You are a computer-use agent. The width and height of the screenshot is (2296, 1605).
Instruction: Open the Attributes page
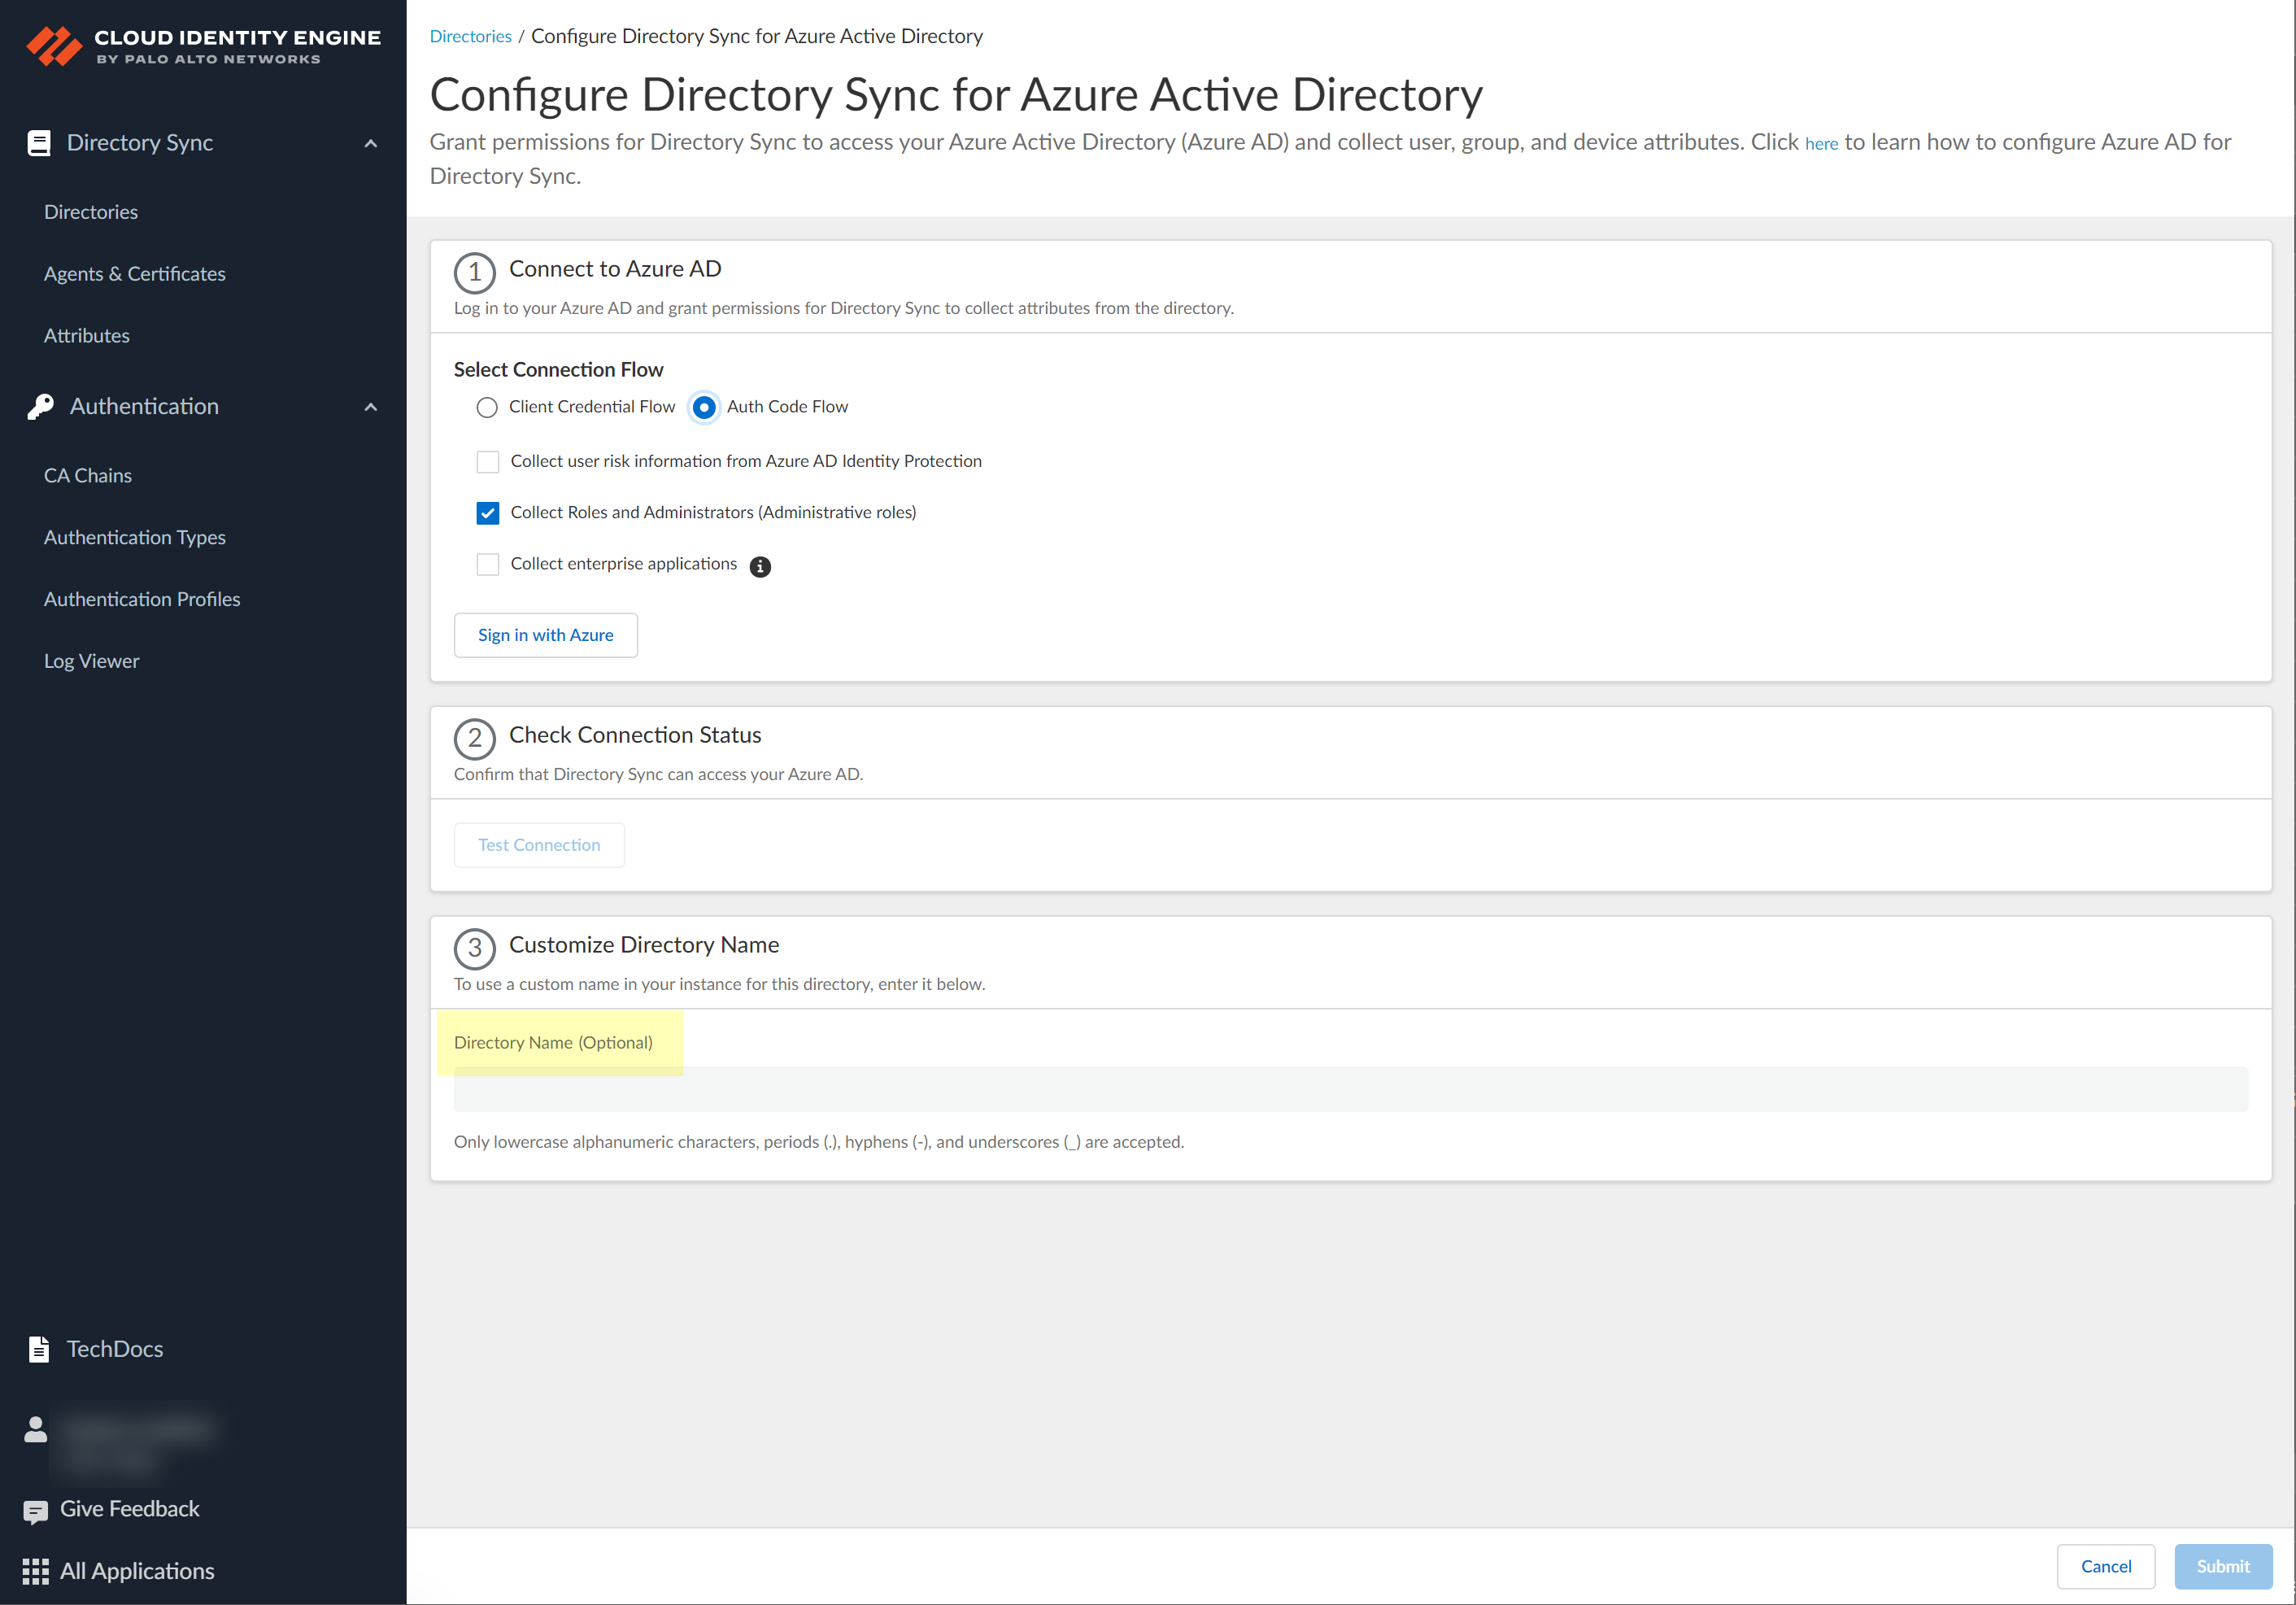tap(86, 335)
